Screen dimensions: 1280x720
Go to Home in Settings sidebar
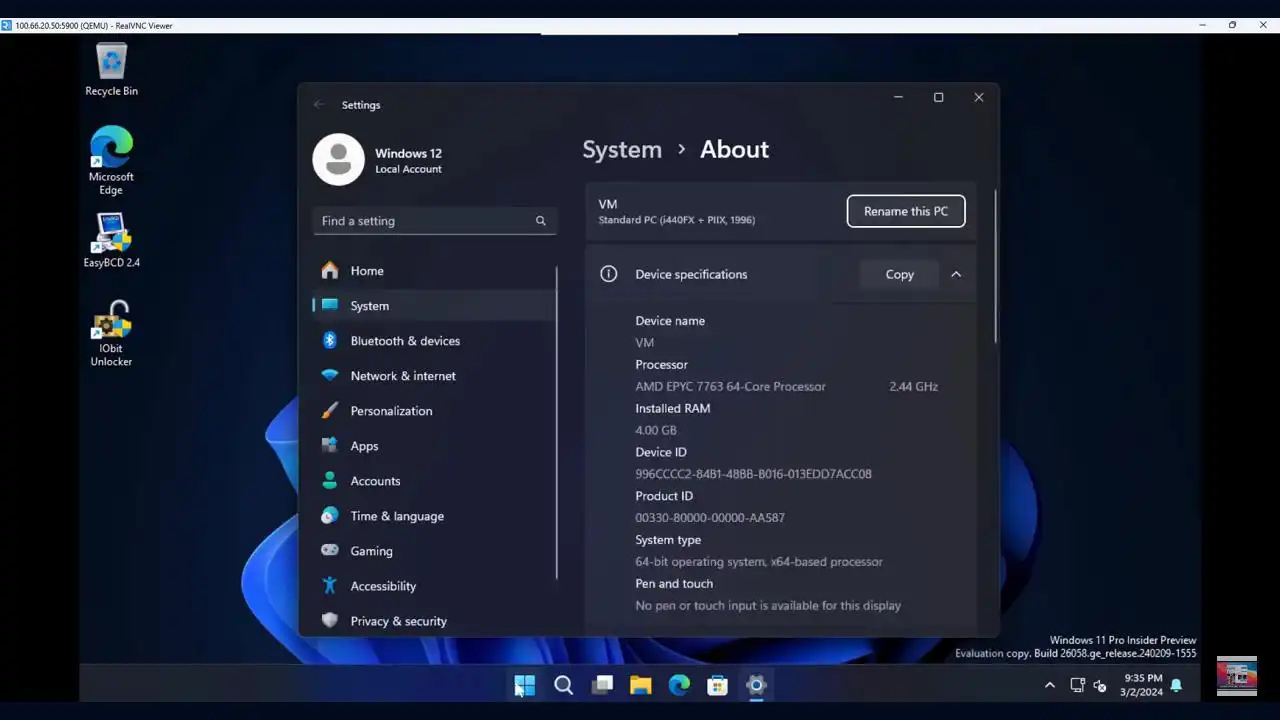[x=434, y=271]
